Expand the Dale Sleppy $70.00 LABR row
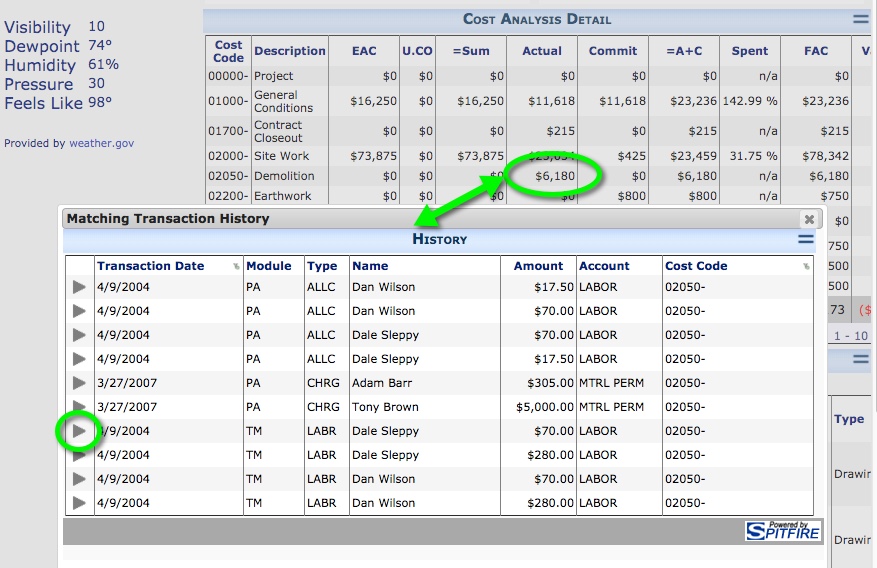 [x=79, y=431]
